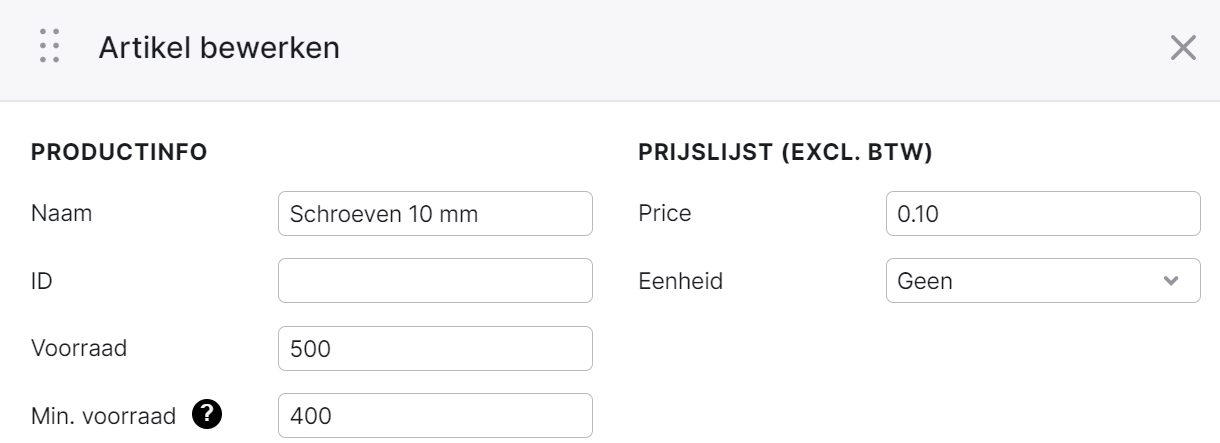The height and width of the screenshot is (443, 1220).
Task: Grab the dotted drag handle icon
Action: (x=49, y=47)
